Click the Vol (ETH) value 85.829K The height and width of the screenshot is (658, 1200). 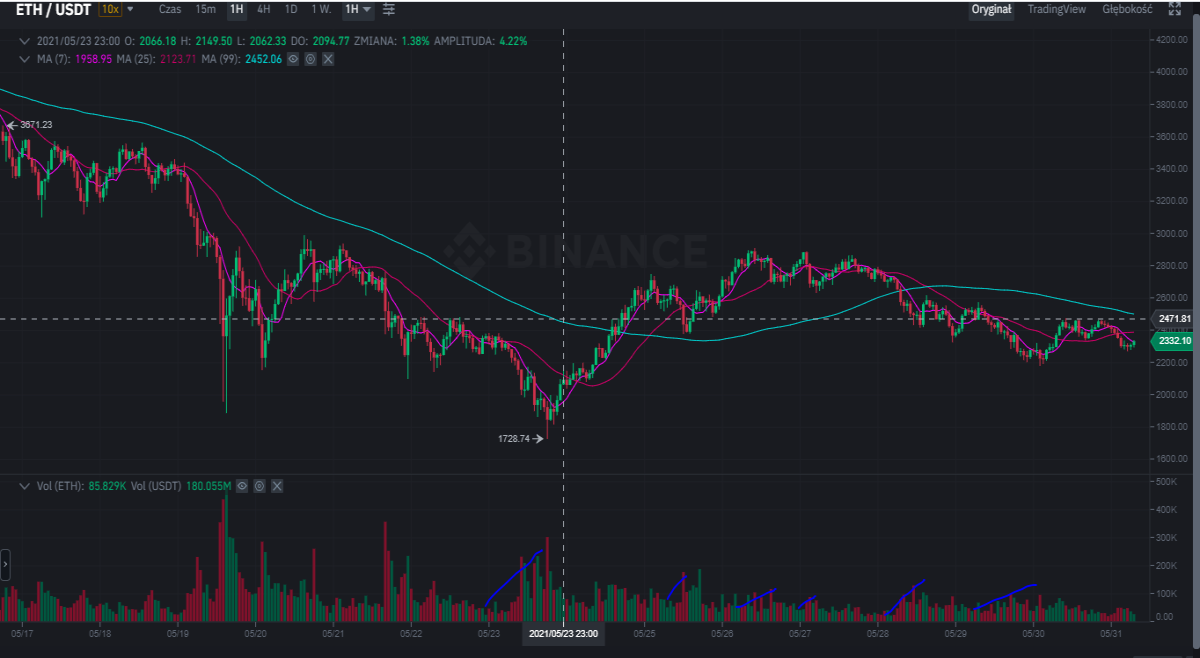point(106,486)
